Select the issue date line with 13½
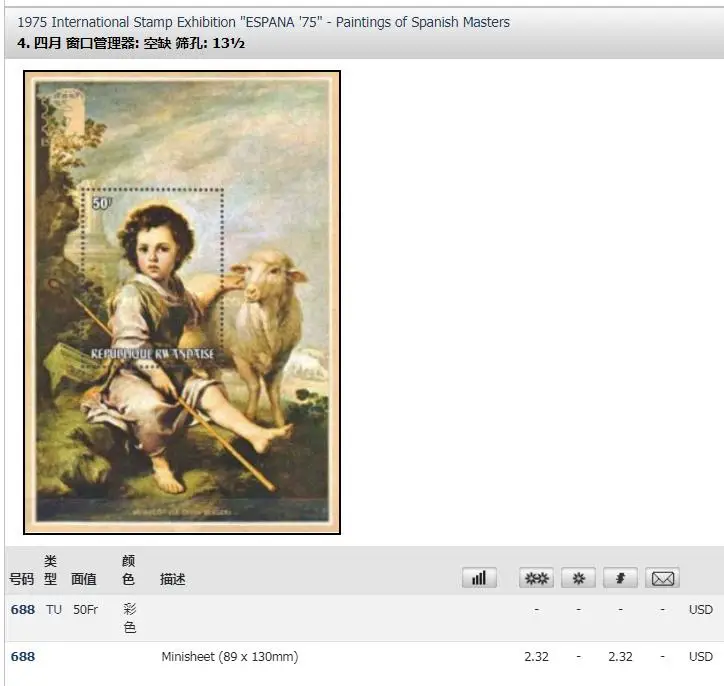Screen dimensions: 724x686 pos(131,43)
